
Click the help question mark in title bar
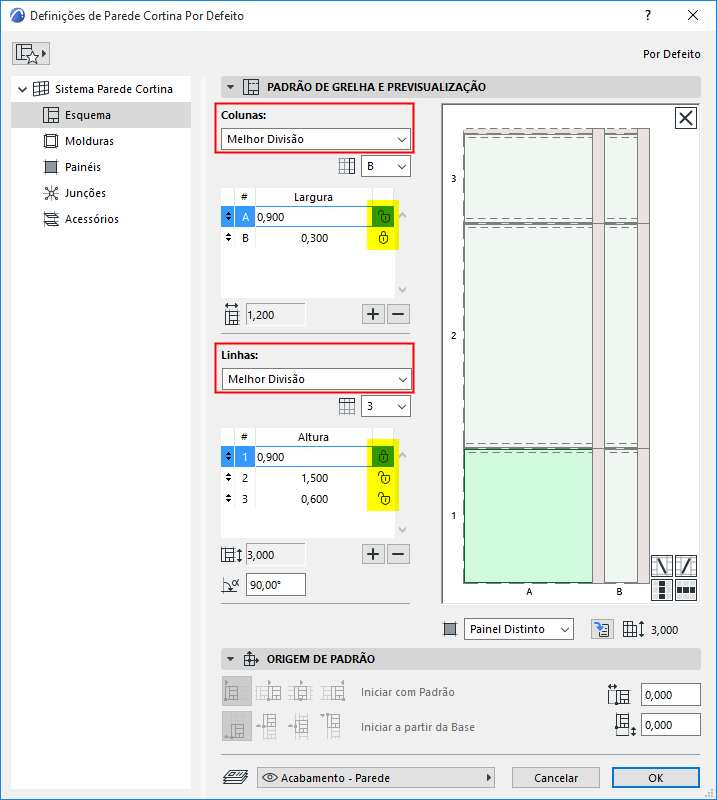coord(648,15)
